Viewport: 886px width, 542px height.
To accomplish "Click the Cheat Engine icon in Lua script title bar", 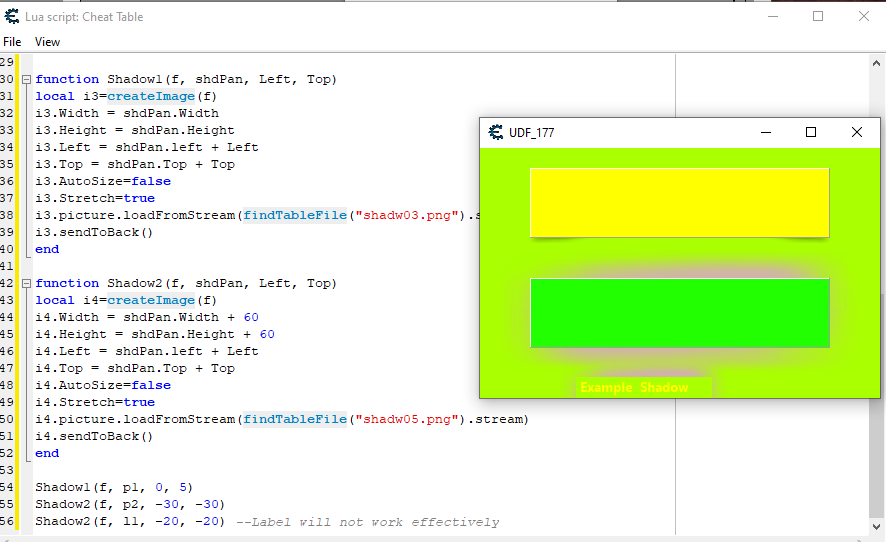I will coord(12,17).
